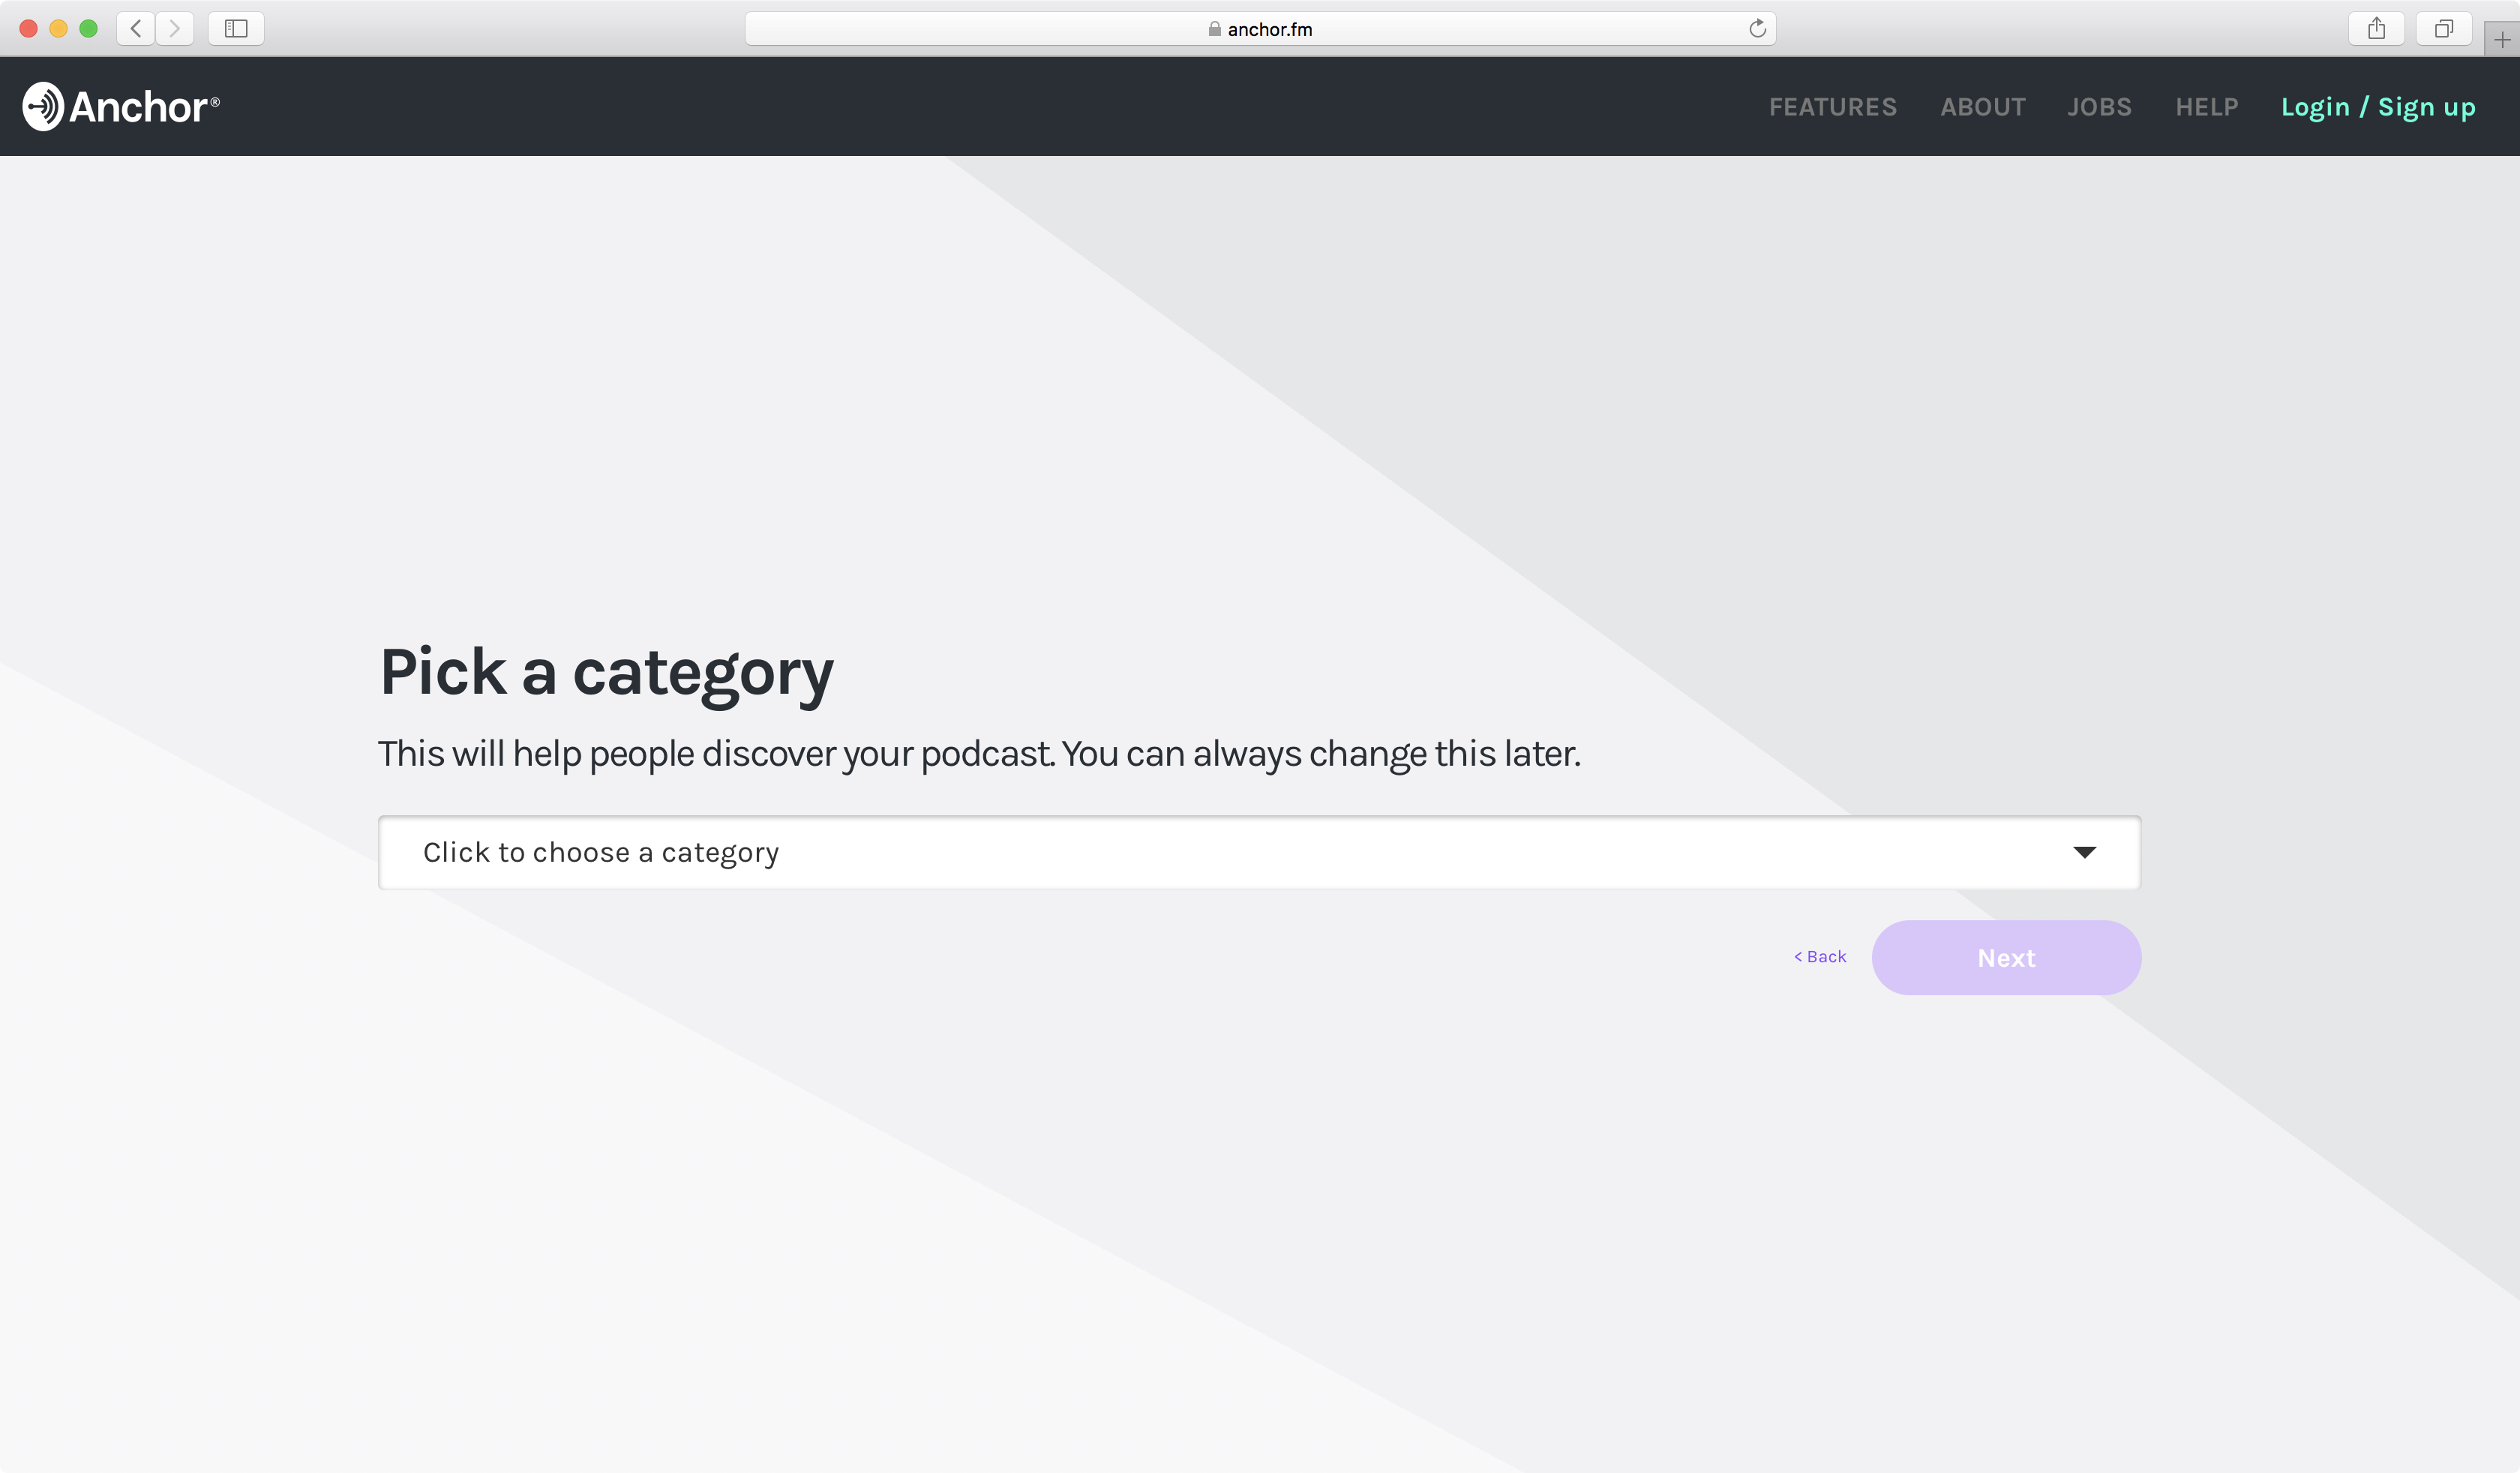Open the HELP nav link
The width and height of the screenshot is (2520, 1473).
[2206, 107]
